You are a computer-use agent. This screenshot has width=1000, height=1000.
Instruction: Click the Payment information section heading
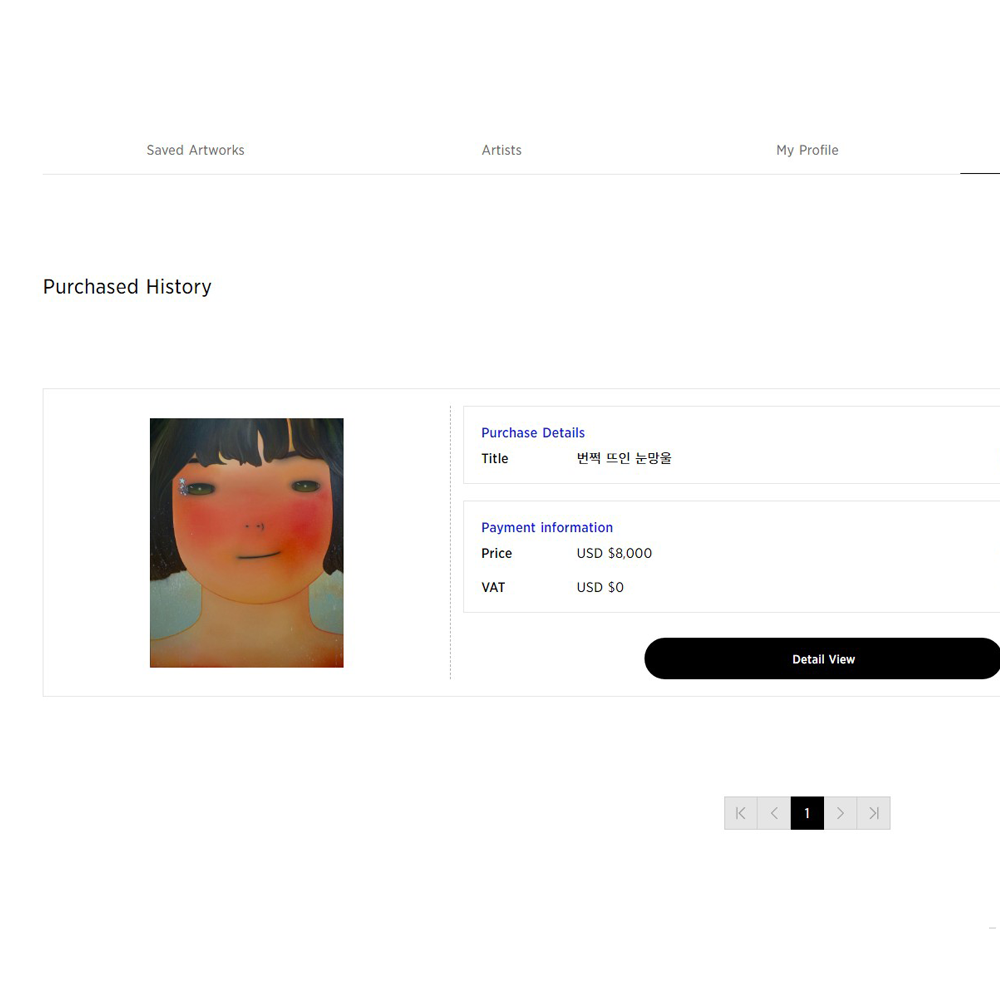pyautogui.click(x=547, y=527)
